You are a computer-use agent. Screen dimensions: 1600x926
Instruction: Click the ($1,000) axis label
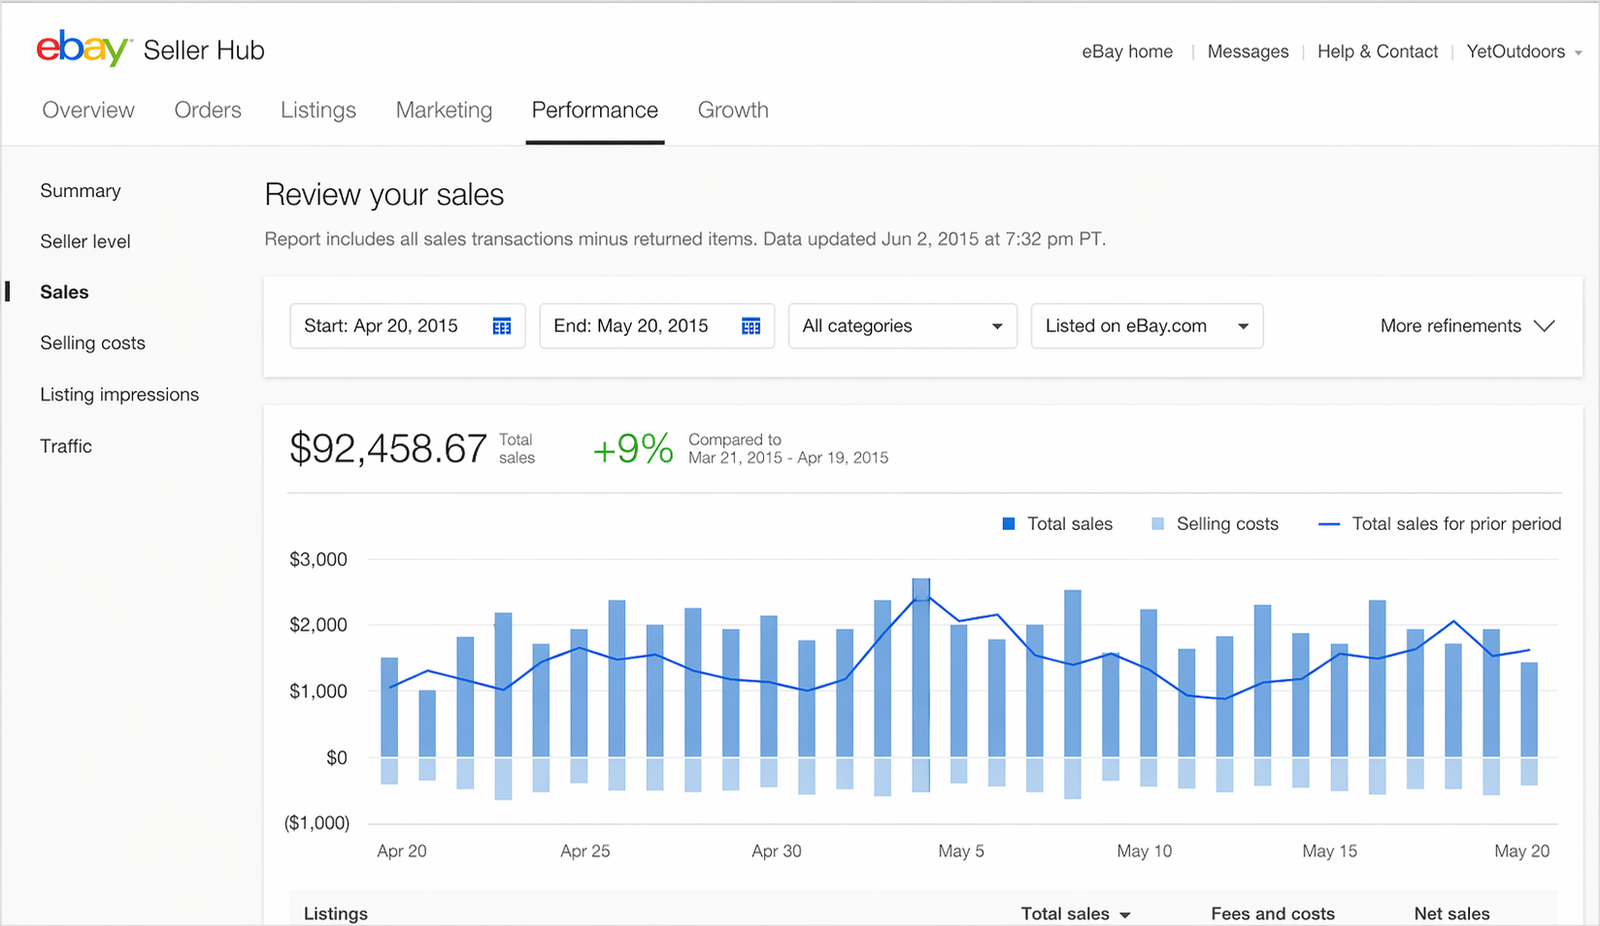[317, 823]
